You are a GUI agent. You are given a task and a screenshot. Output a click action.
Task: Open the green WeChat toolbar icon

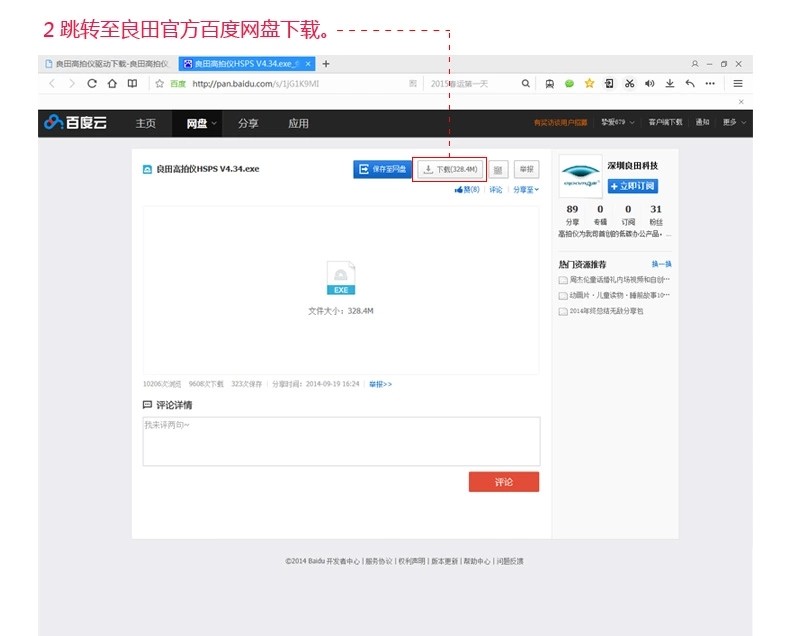point(569,84)
